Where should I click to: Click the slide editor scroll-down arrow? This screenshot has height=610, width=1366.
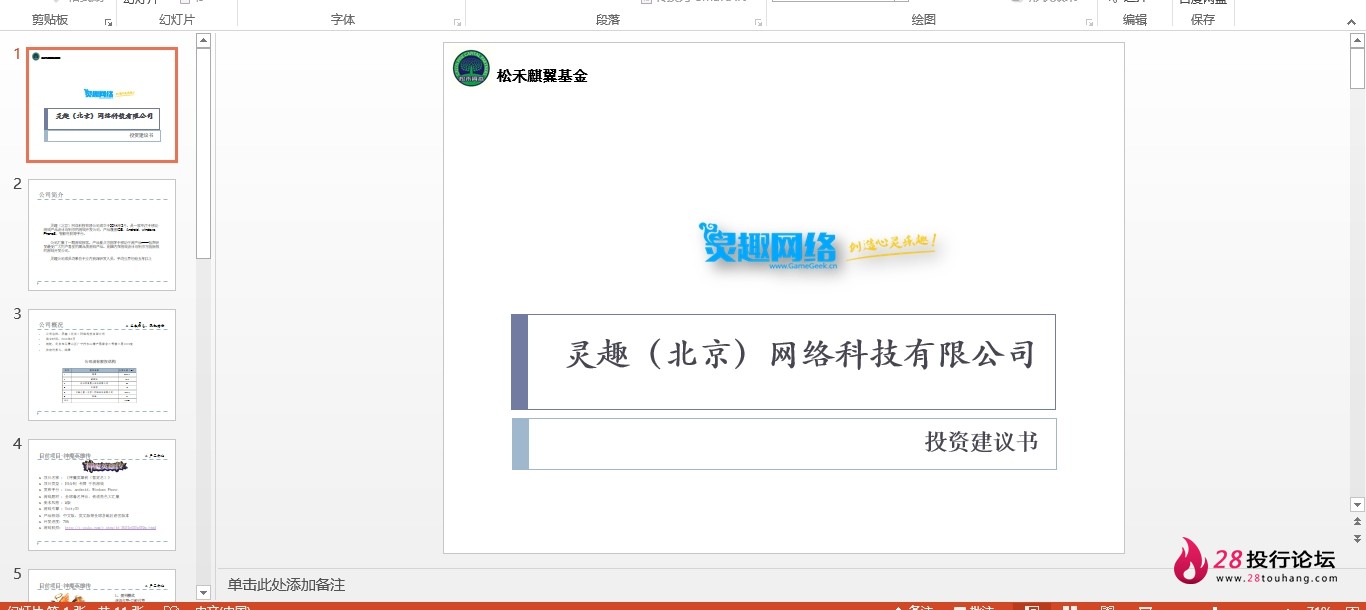point(1357,505)
